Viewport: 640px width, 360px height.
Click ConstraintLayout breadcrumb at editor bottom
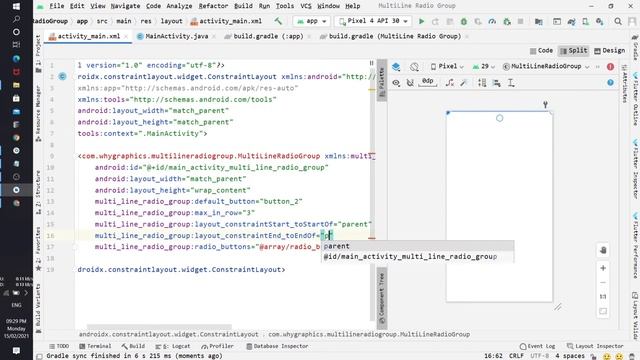169,334
